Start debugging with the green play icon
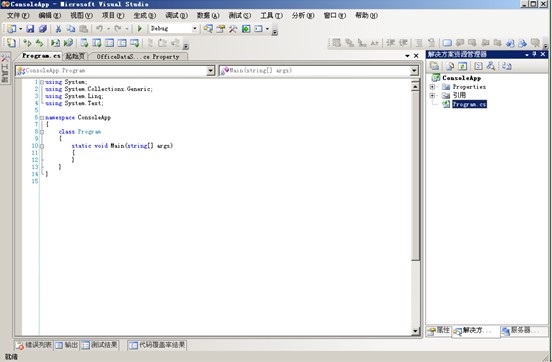552x362 pixels. point(140,29)
